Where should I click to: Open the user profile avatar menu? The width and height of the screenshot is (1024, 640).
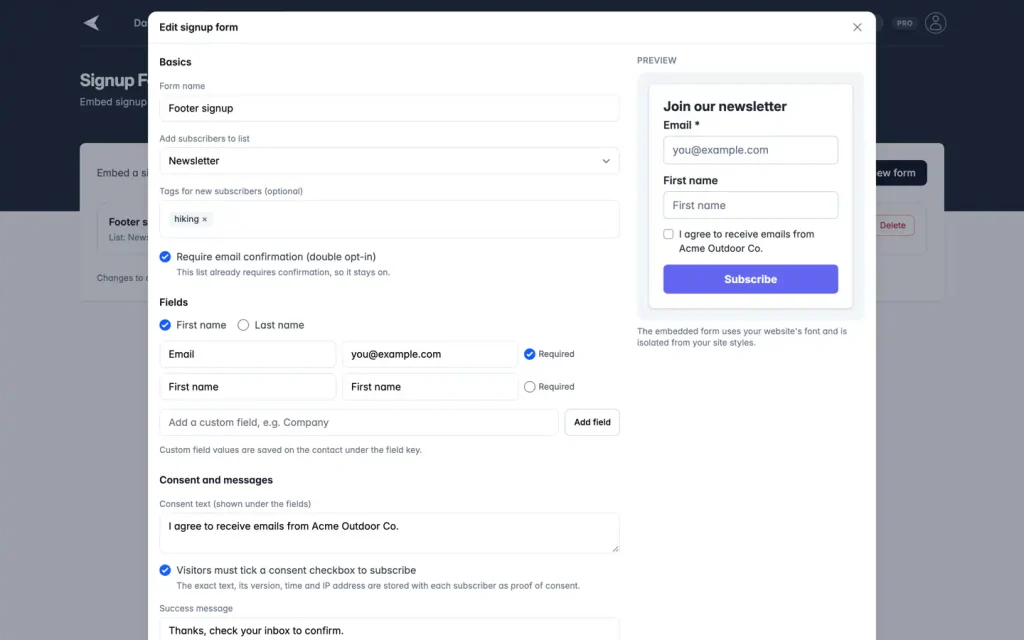pos(935,23)
